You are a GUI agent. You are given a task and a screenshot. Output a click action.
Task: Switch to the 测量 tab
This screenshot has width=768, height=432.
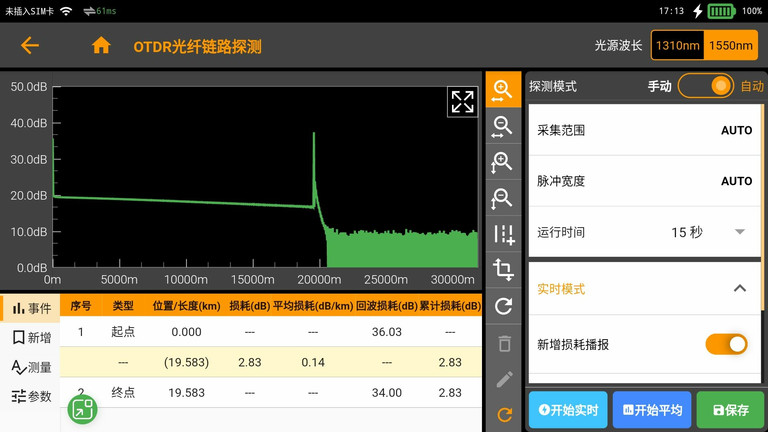point(31,367)
